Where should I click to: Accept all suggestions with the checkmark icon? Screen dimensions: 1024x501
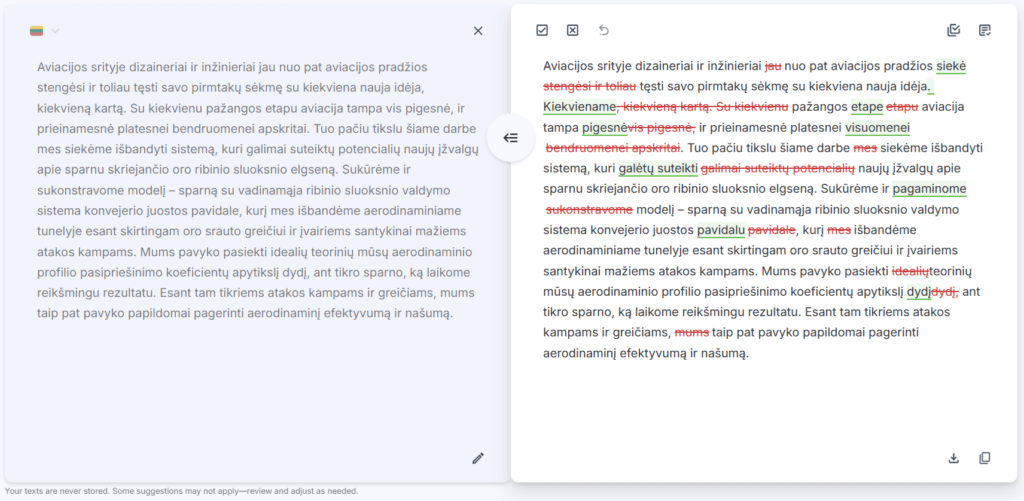(542, 30)
